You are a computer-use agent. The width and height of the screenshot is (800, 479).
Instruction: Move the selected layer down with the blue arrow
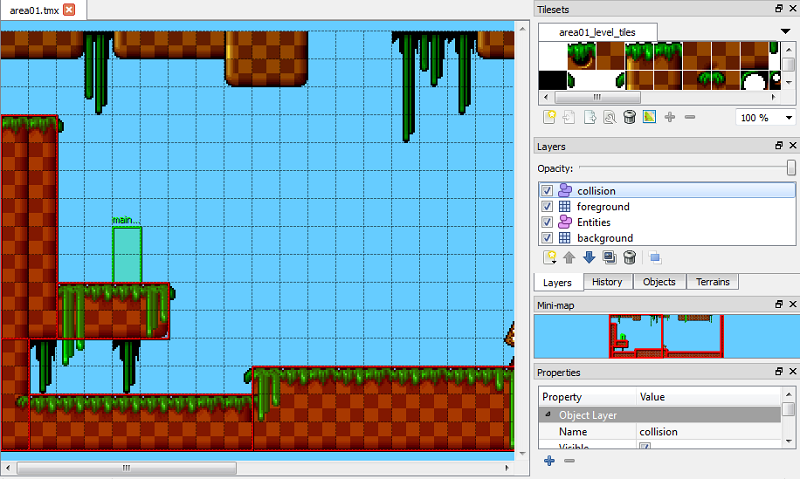(x=589, y=258)
